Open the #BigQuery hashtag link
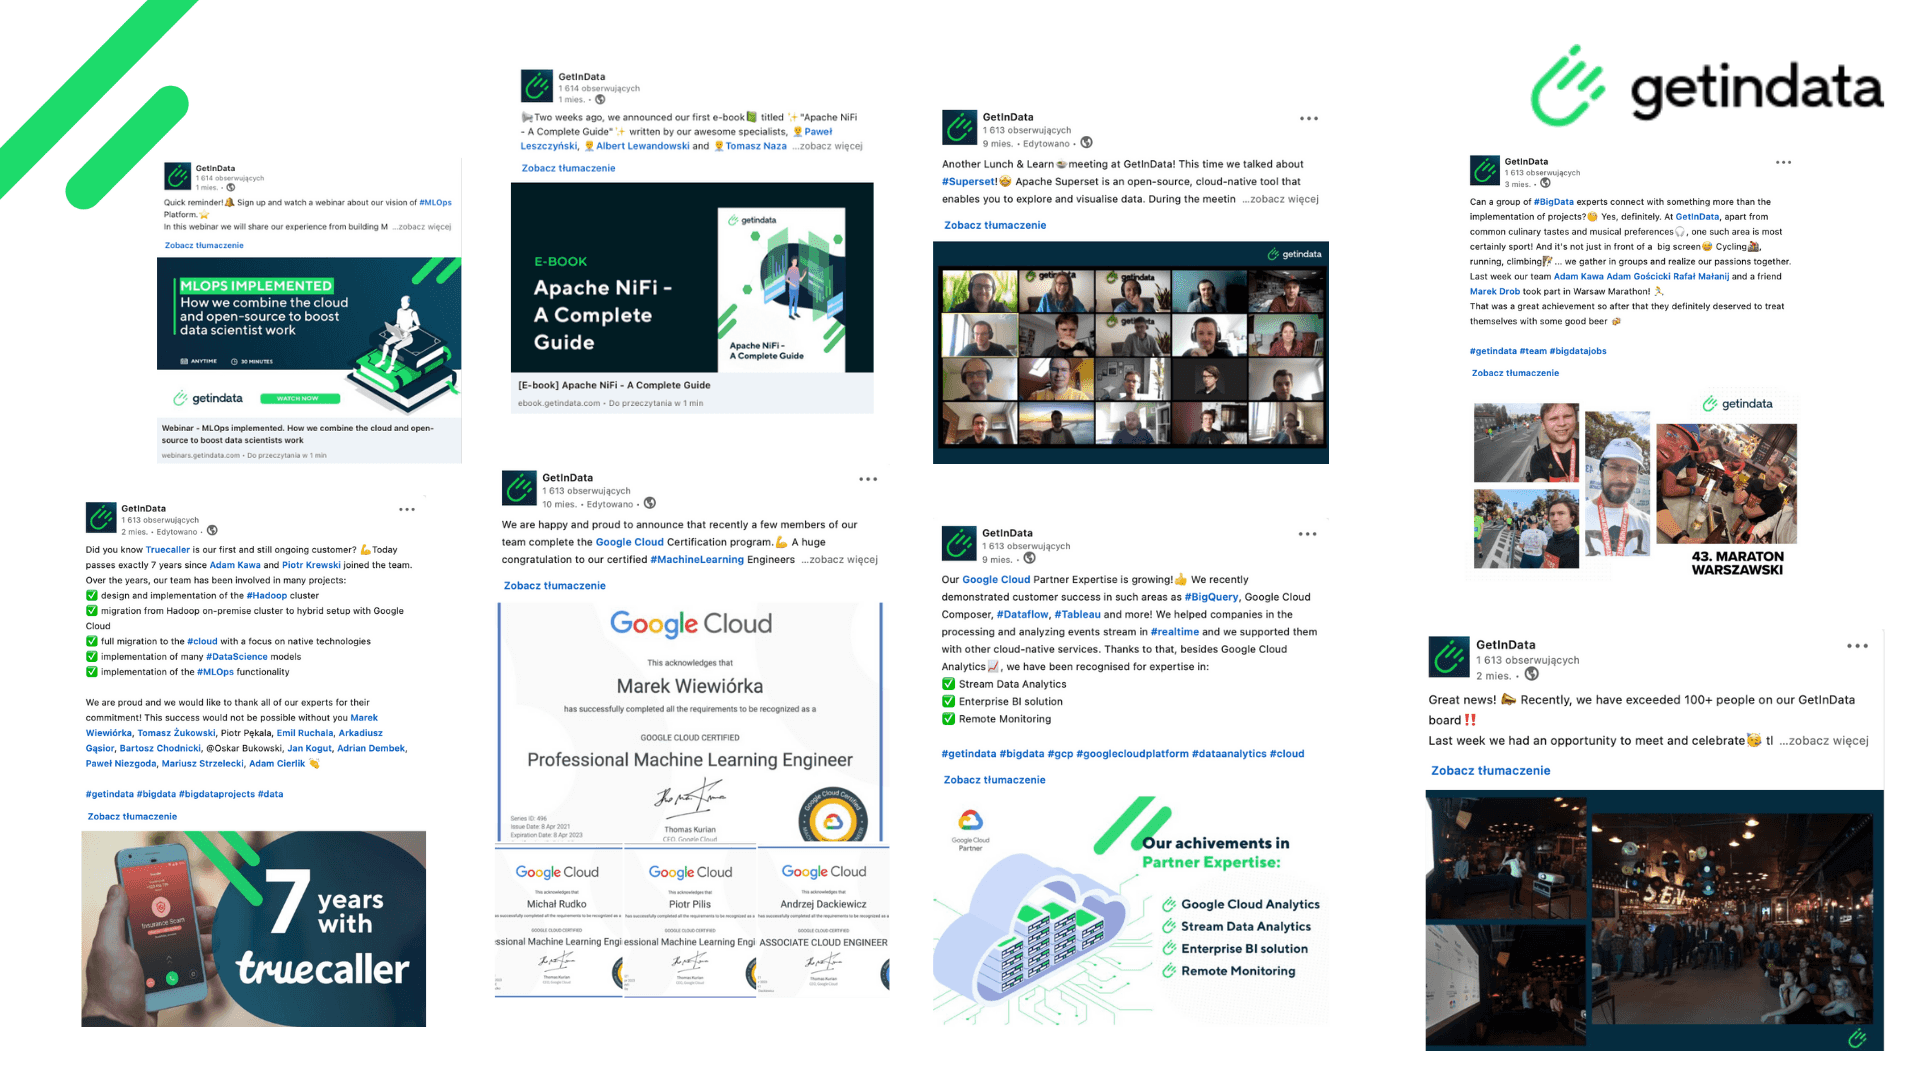Screen dimensions: 1920x1080 [x=1211, y=597]
